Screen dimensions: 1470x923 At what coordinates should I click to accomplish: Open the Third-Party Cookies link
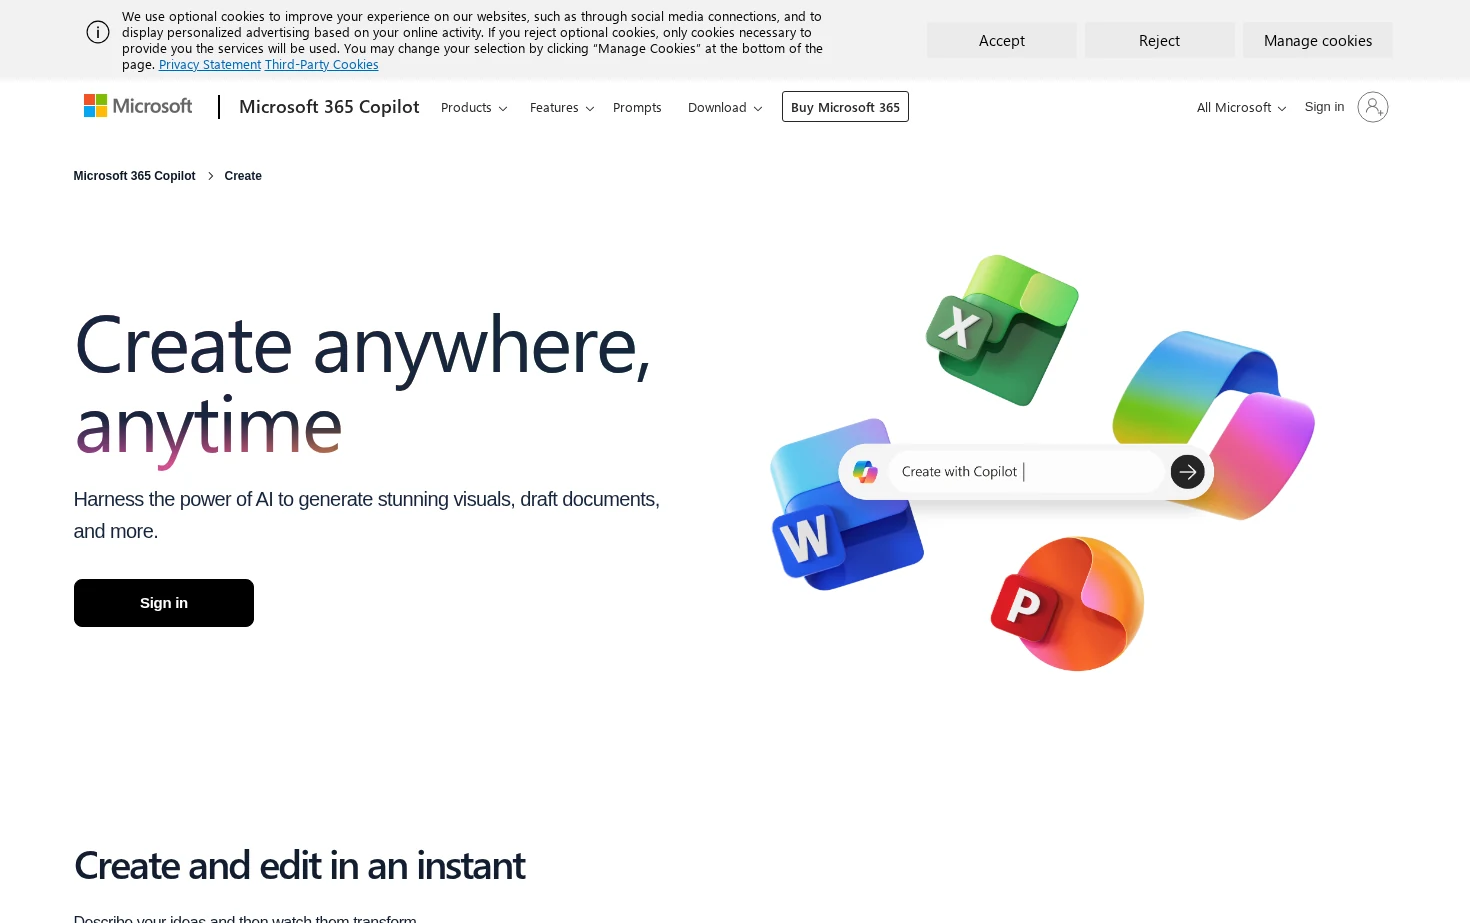point(321,65)
